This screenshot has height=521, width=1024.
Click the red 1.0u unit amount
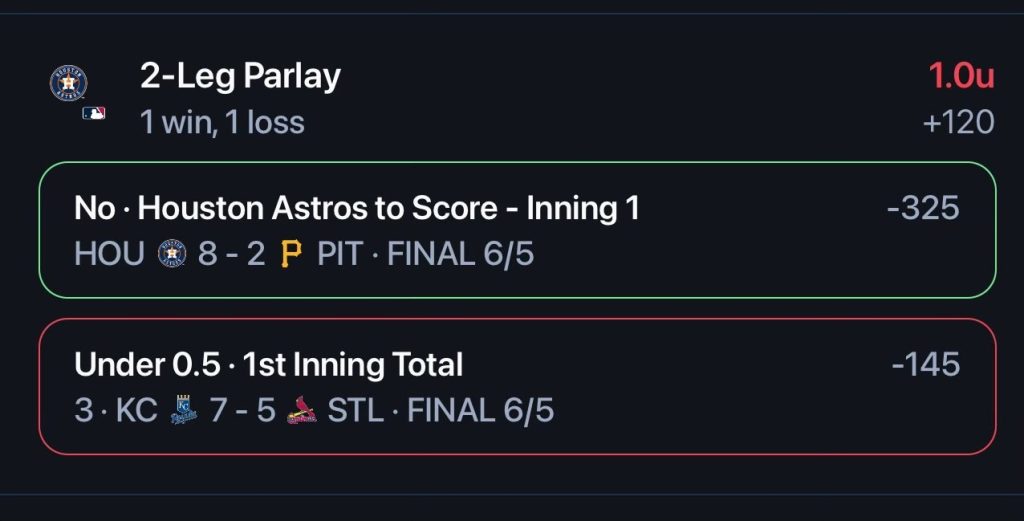pos(961,76)
